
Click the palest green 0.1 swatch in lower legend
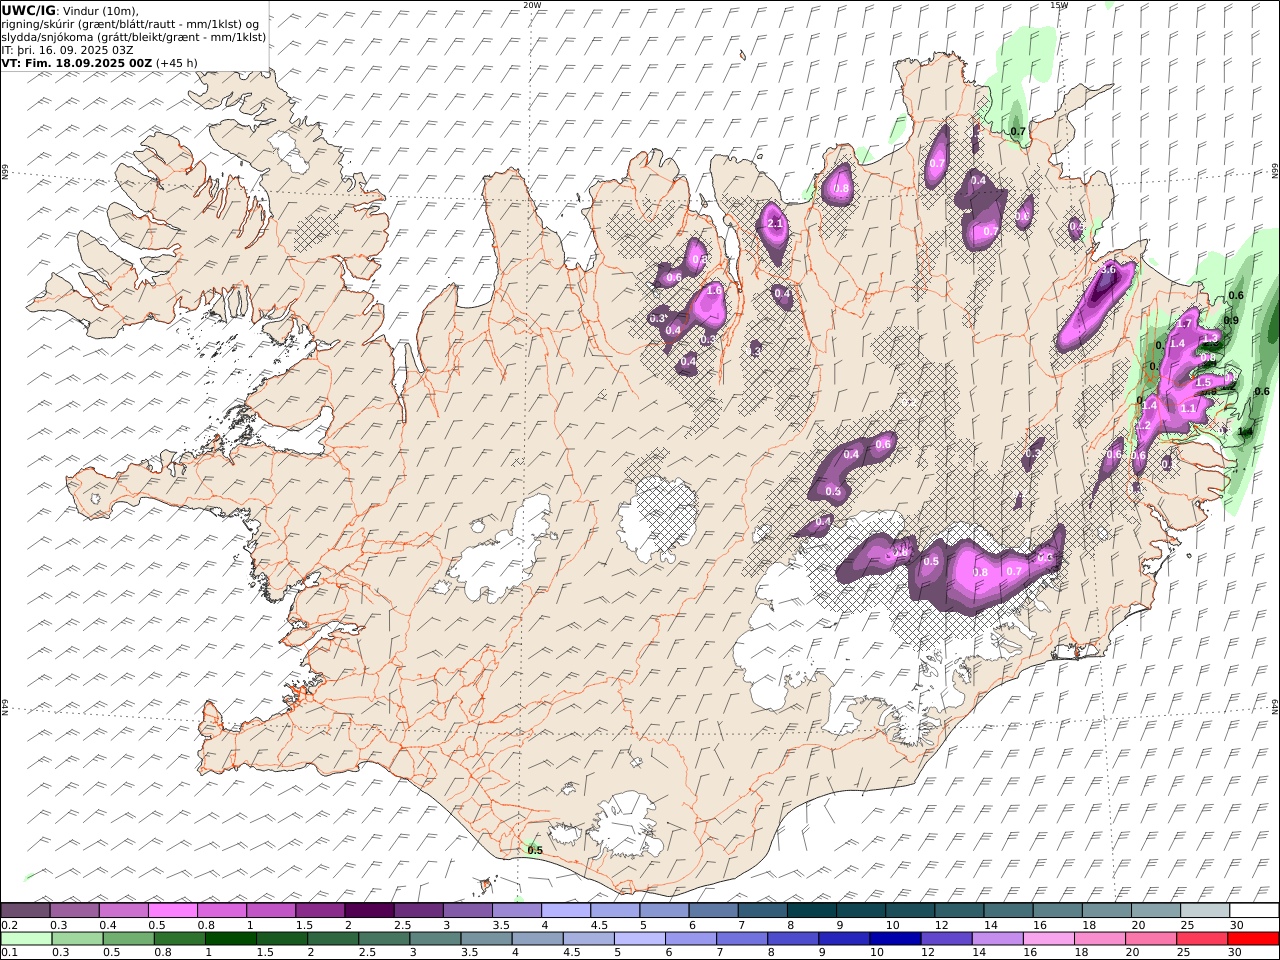(x=26, y=939)
